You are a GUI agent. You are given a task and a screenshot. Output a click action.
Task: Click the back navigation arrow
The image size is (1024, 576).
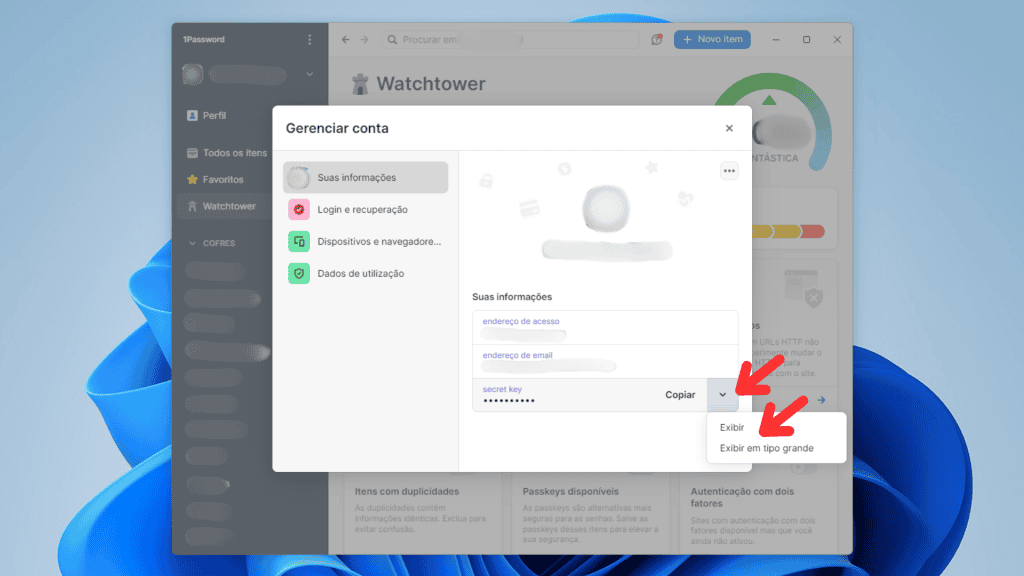[344, 39]
